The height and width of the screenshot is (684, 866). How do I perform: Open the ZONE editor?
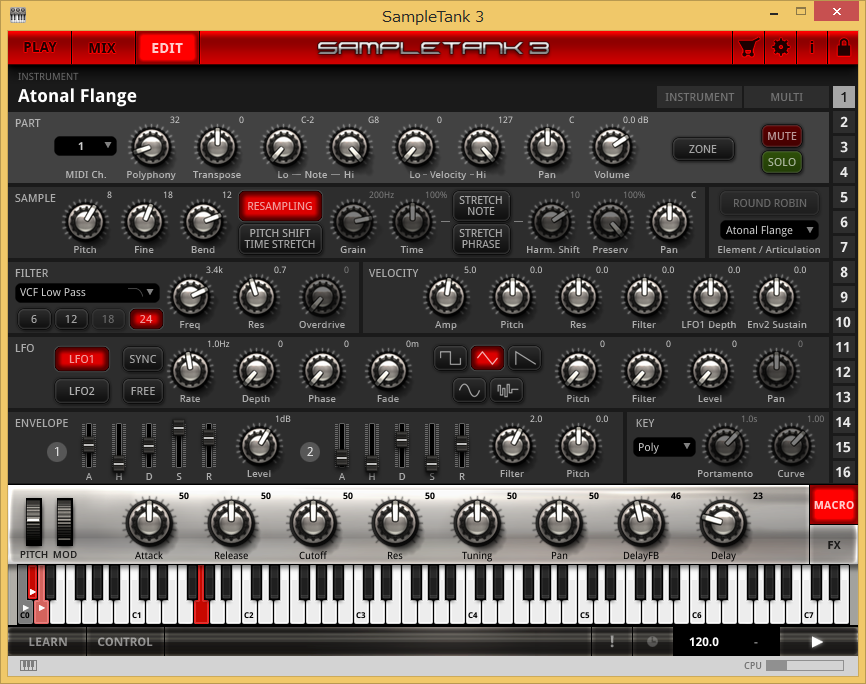[703, 149]
